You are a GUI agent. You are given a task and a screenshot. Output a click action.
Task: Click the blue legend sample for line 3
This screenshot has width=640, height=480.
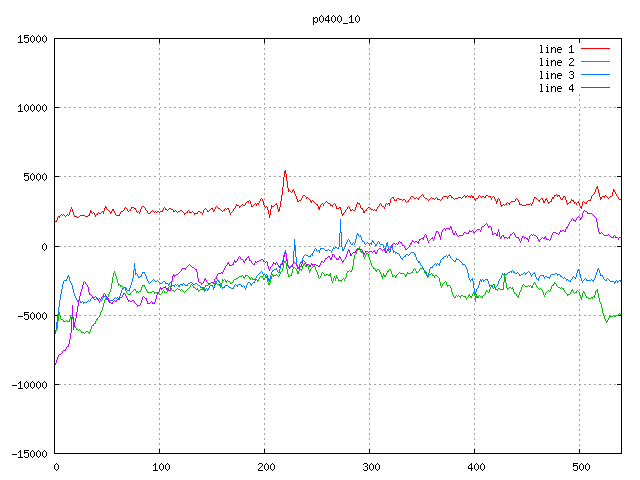595,75
